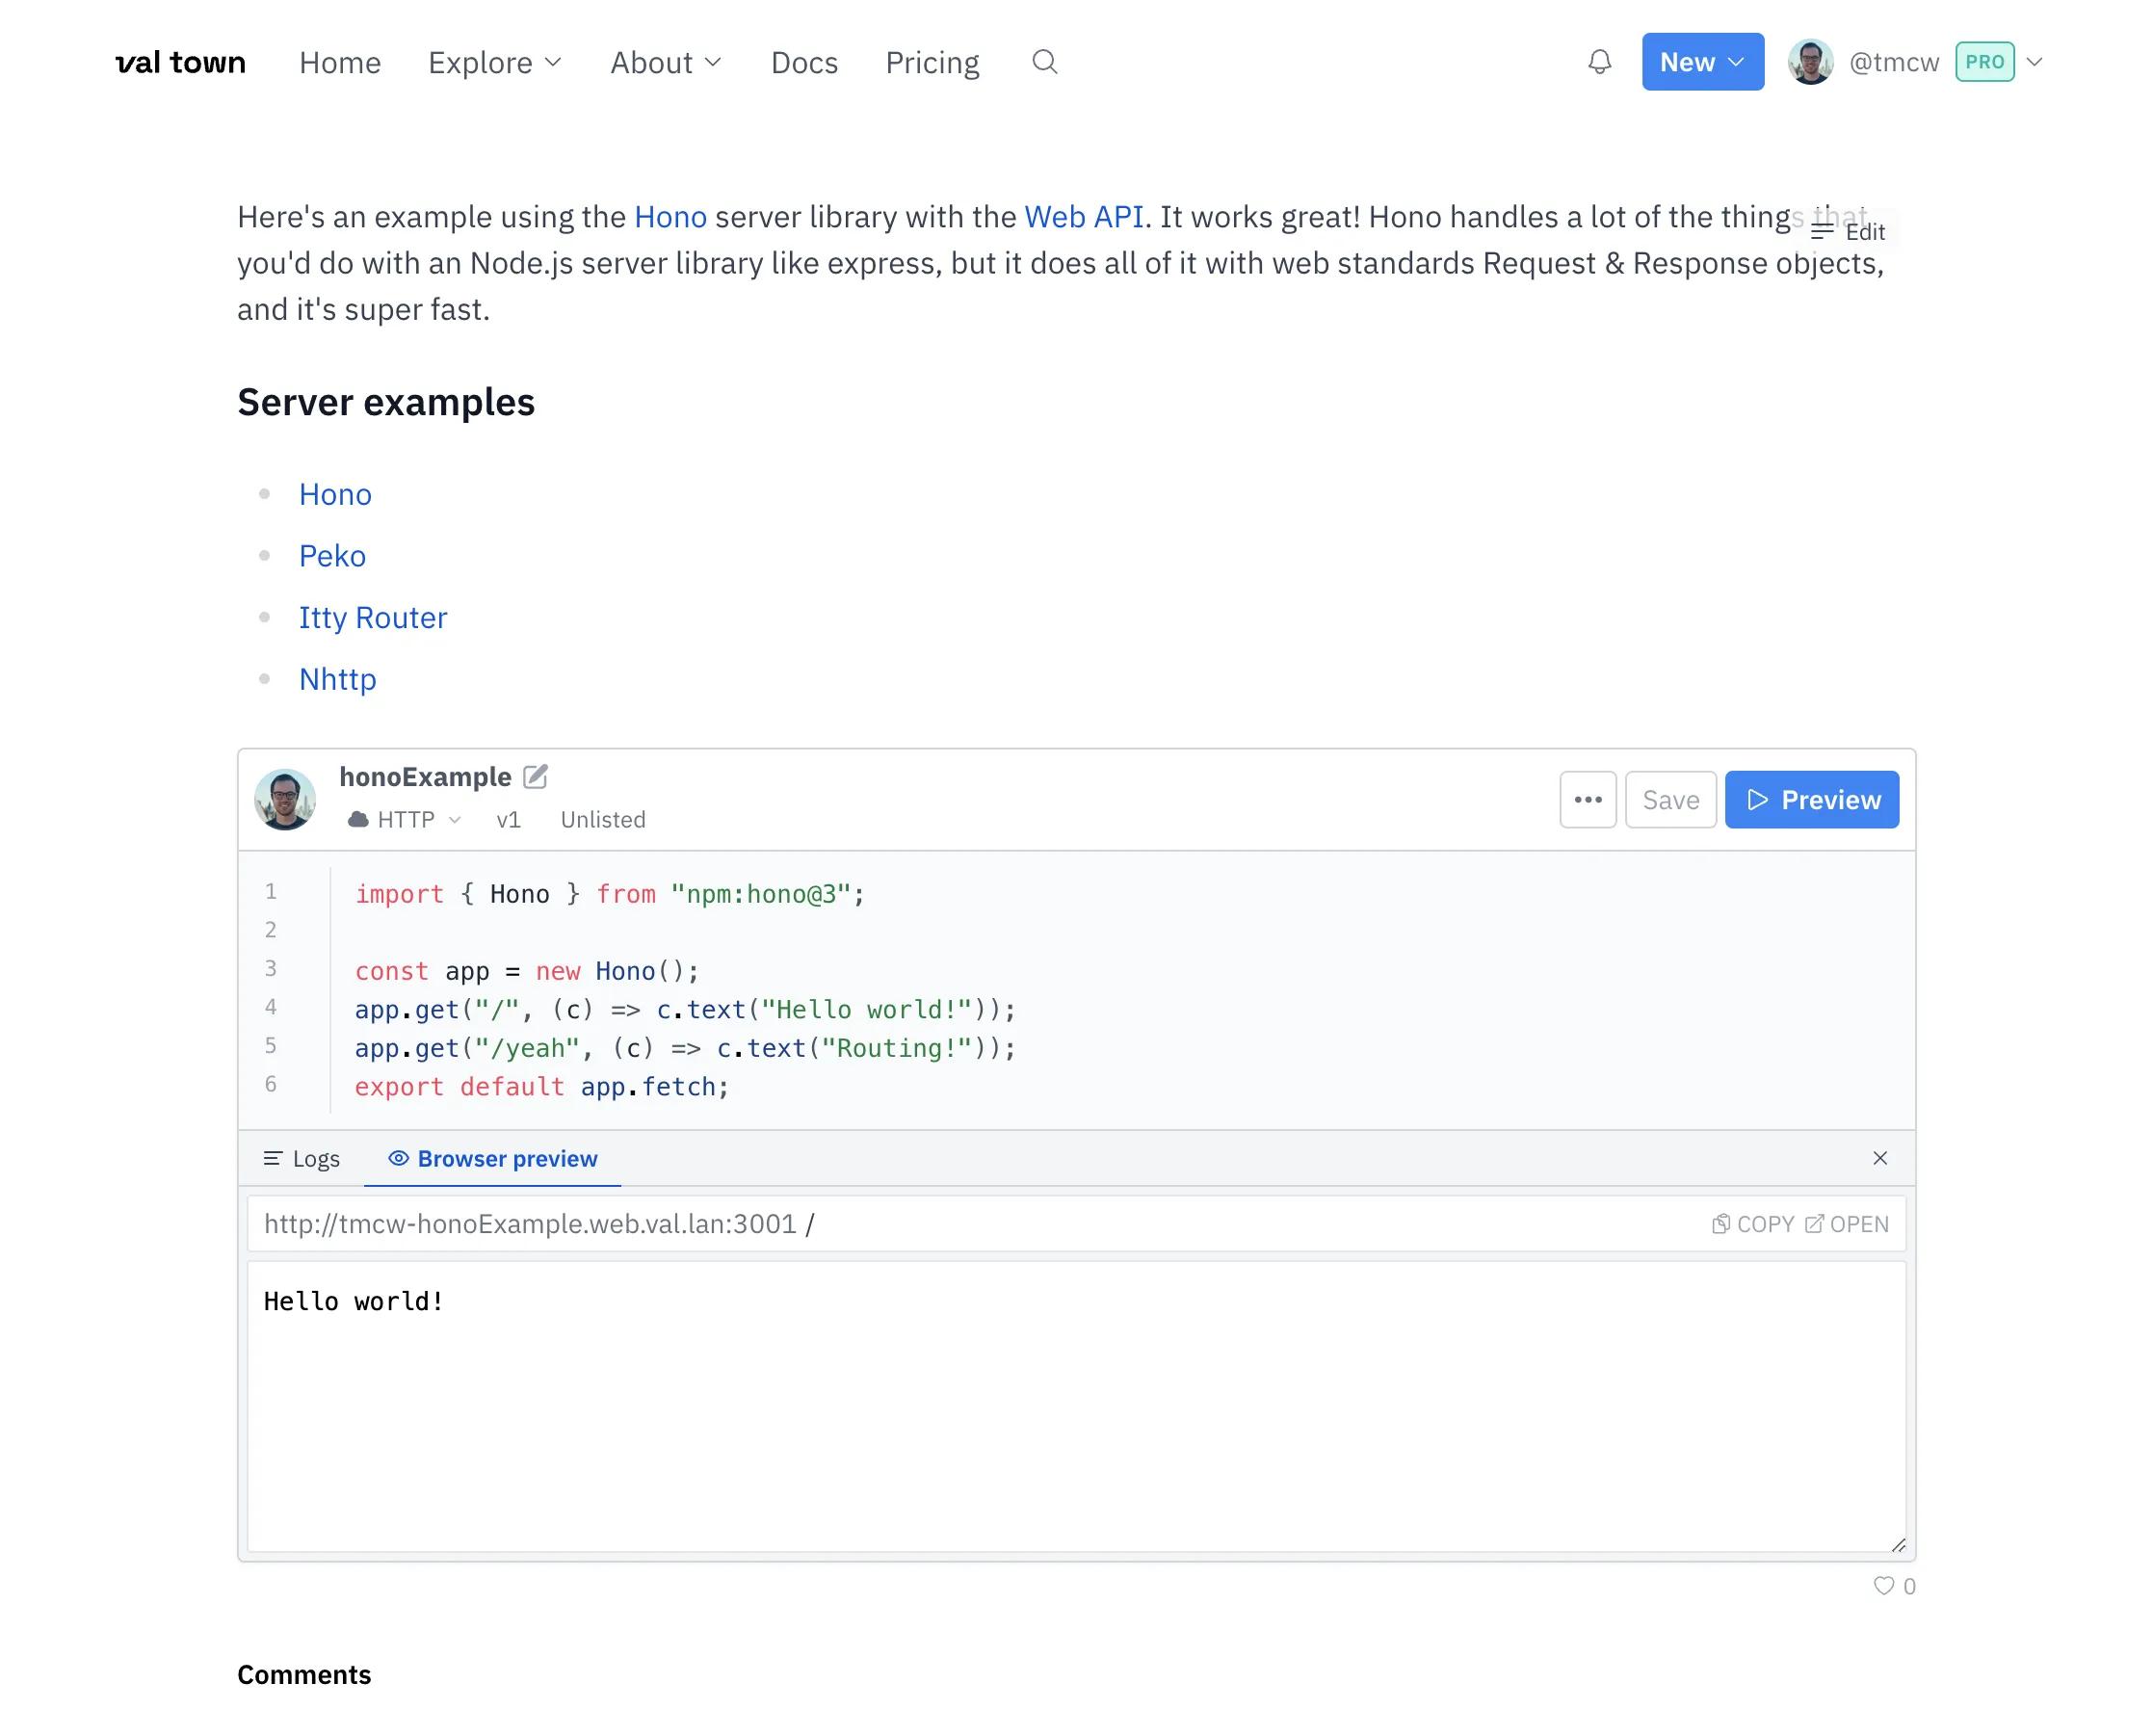Viewport: 2153px width, 1736px height.
Task: Expand the Explore dropdown menu
Action: click(495, 62)
